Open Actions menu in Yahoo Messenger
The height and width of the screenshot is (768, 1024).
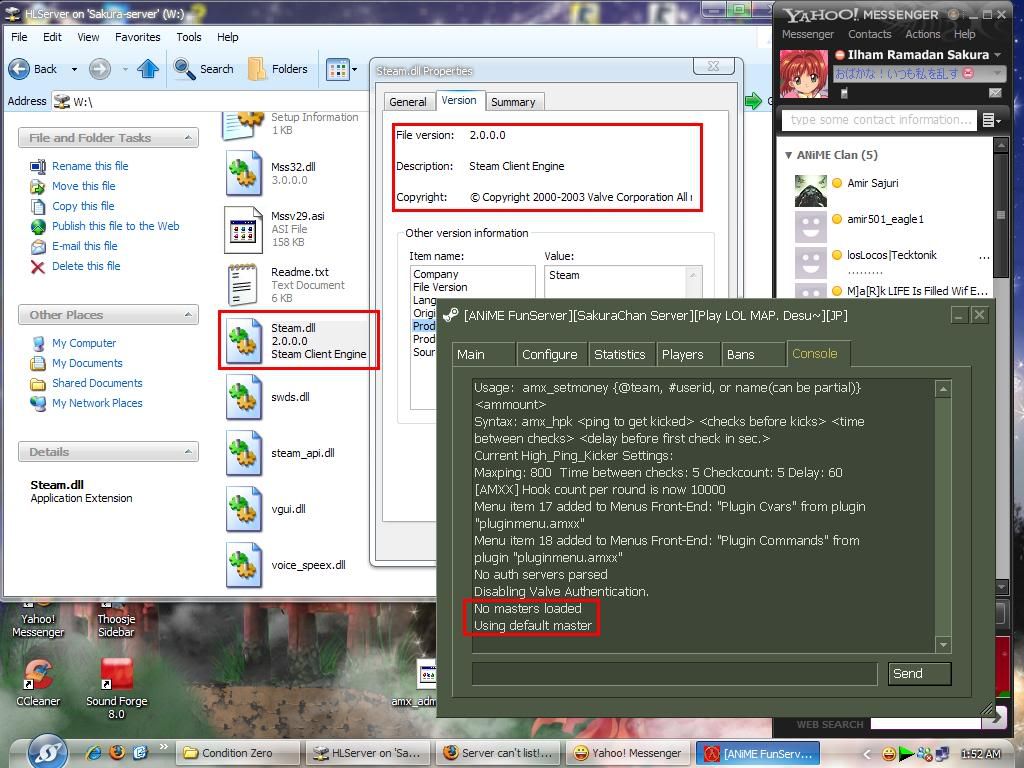[923, 34]
